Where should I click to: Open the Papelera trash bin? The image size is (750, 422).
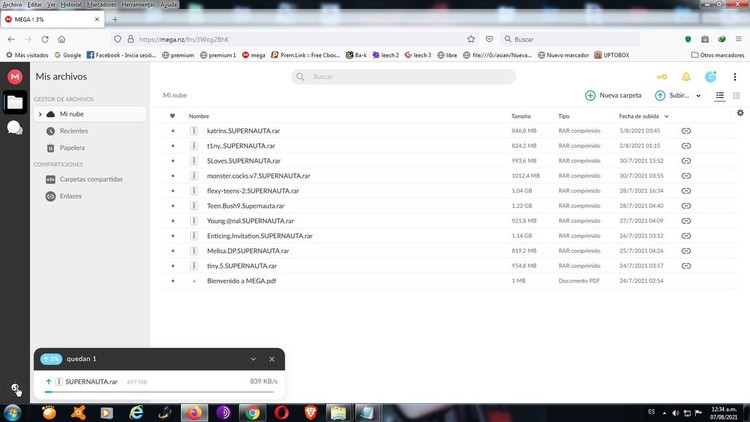72,147
